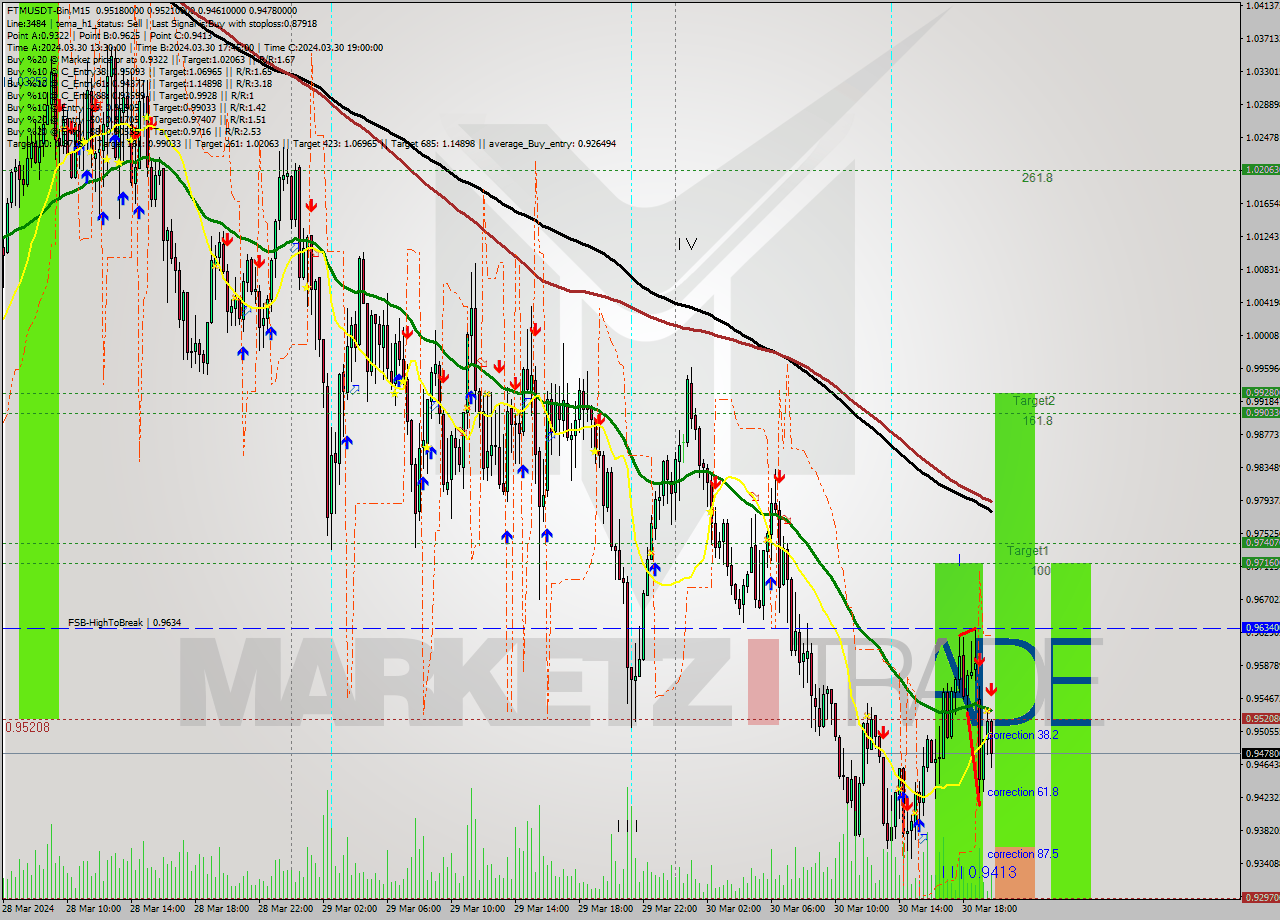Click the 0.98773 price axis value
The width and height of the screenshot is (1280, 920).
[x=1262, y=434]
